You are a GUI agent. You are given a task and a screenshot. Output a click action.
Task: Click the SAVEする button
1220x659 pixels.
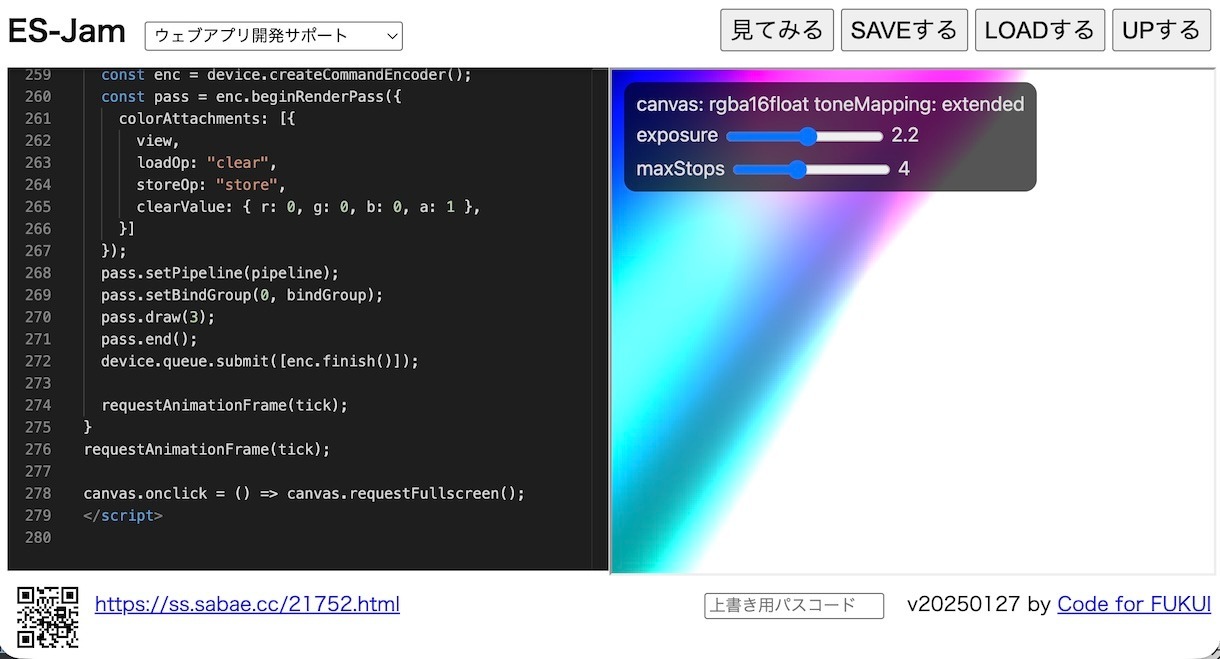coord(904,30)
